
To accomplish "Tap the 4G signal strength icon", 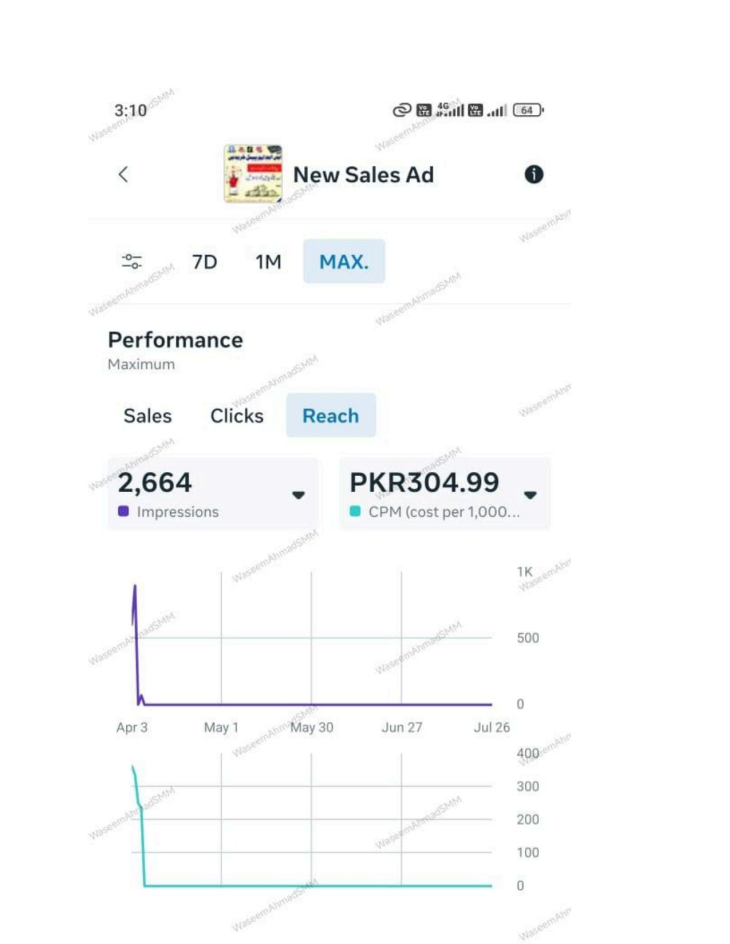I will click(x=450, y=109).
